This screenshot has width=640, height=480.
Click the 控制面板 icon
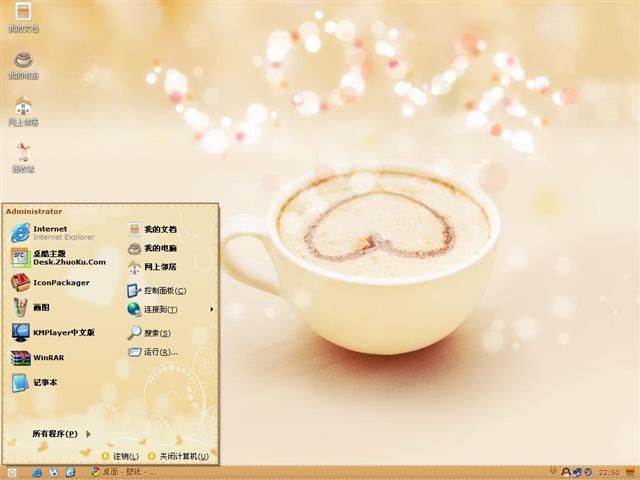[134, 291]
